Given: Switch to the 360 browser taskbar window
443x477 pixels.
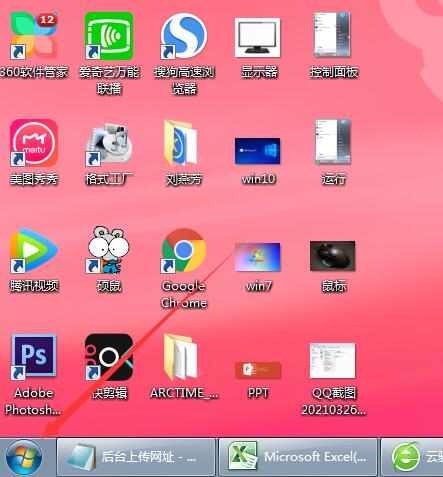Looking at the screenshot, I should (412, 457).
